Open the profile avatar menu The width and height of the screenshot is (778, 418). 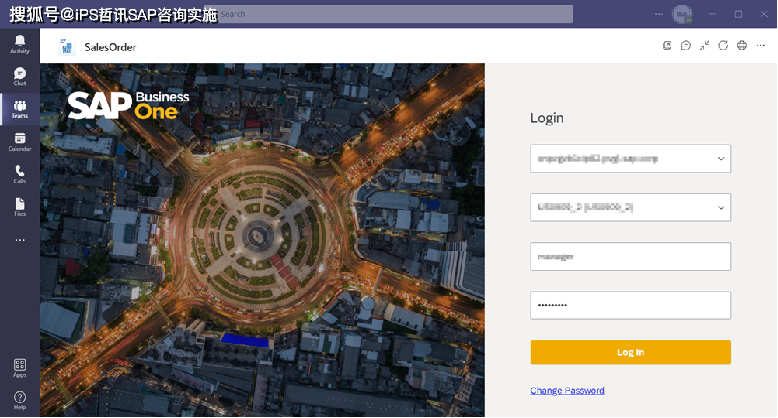pyautogui.click(x=682, y=14)
